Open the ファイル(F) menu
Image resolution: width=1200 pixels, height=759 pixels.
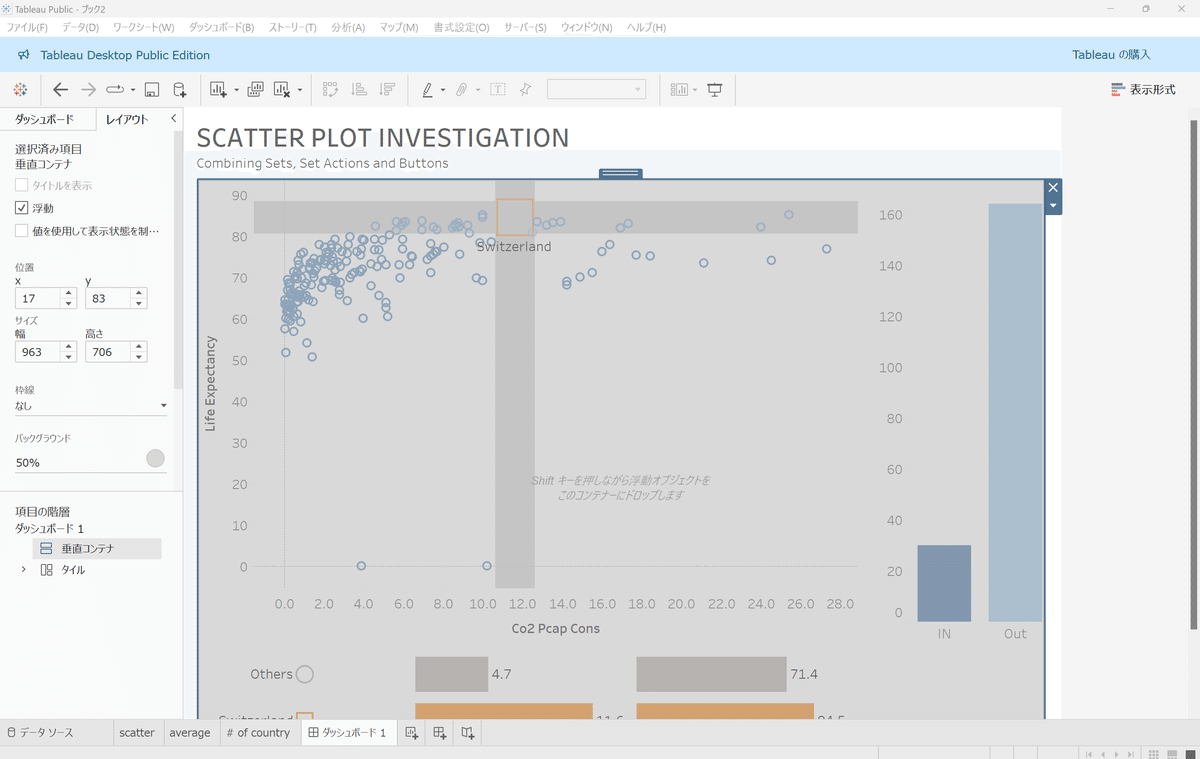pyautogui.click(x=27, y=27)
